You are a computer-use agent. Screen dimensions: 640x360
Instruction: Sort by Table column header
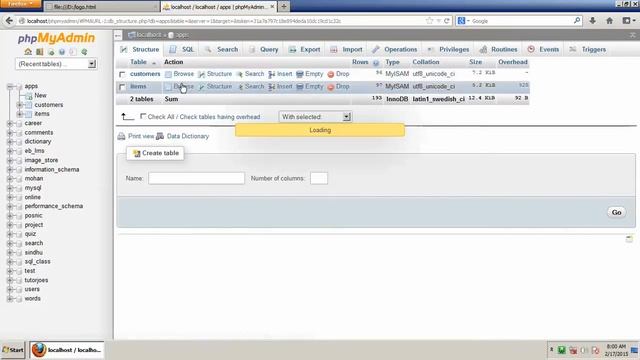[138, 62]
